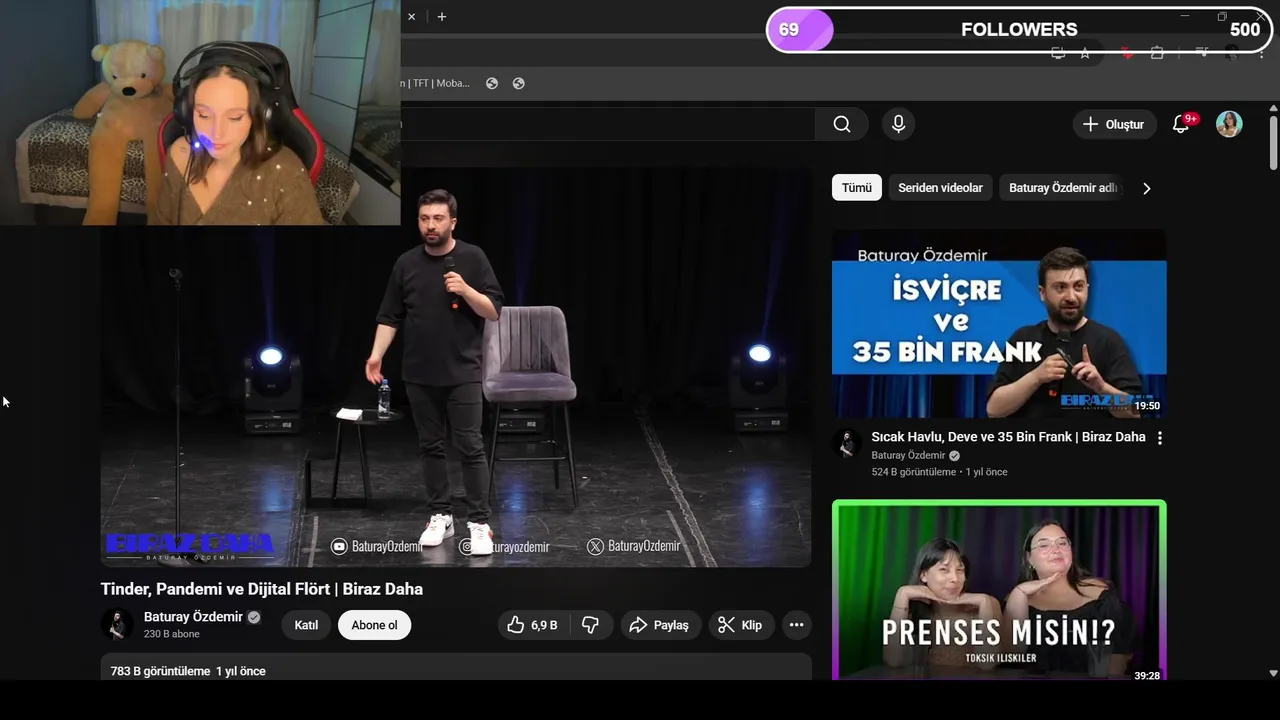Open Baturay Özdemir channel avatar under the video
This screenshot has width=1280, height=720.
(117, 625)
